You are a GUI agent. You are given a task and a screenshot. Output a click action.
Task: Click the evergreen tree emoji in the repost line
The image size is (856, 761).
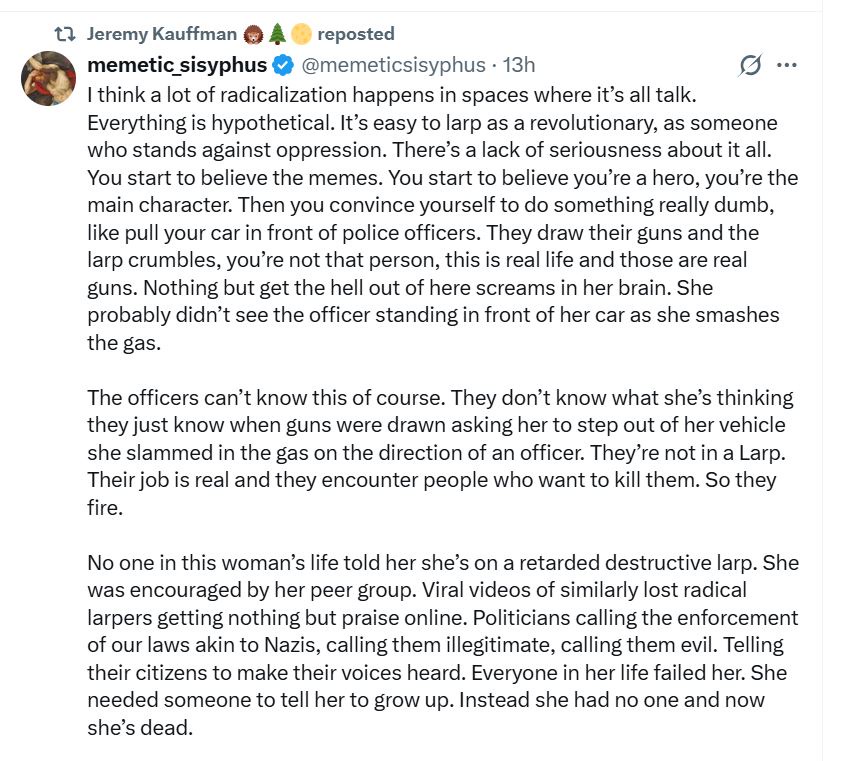[x=279, y=34]
